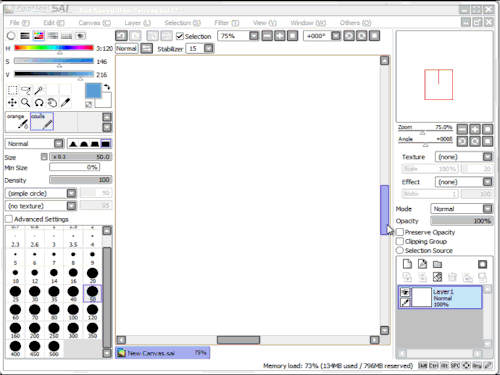Open the (simple circle) brush shape dropdown
Viewport: 500px width, 375px height.
pos(72,193)
